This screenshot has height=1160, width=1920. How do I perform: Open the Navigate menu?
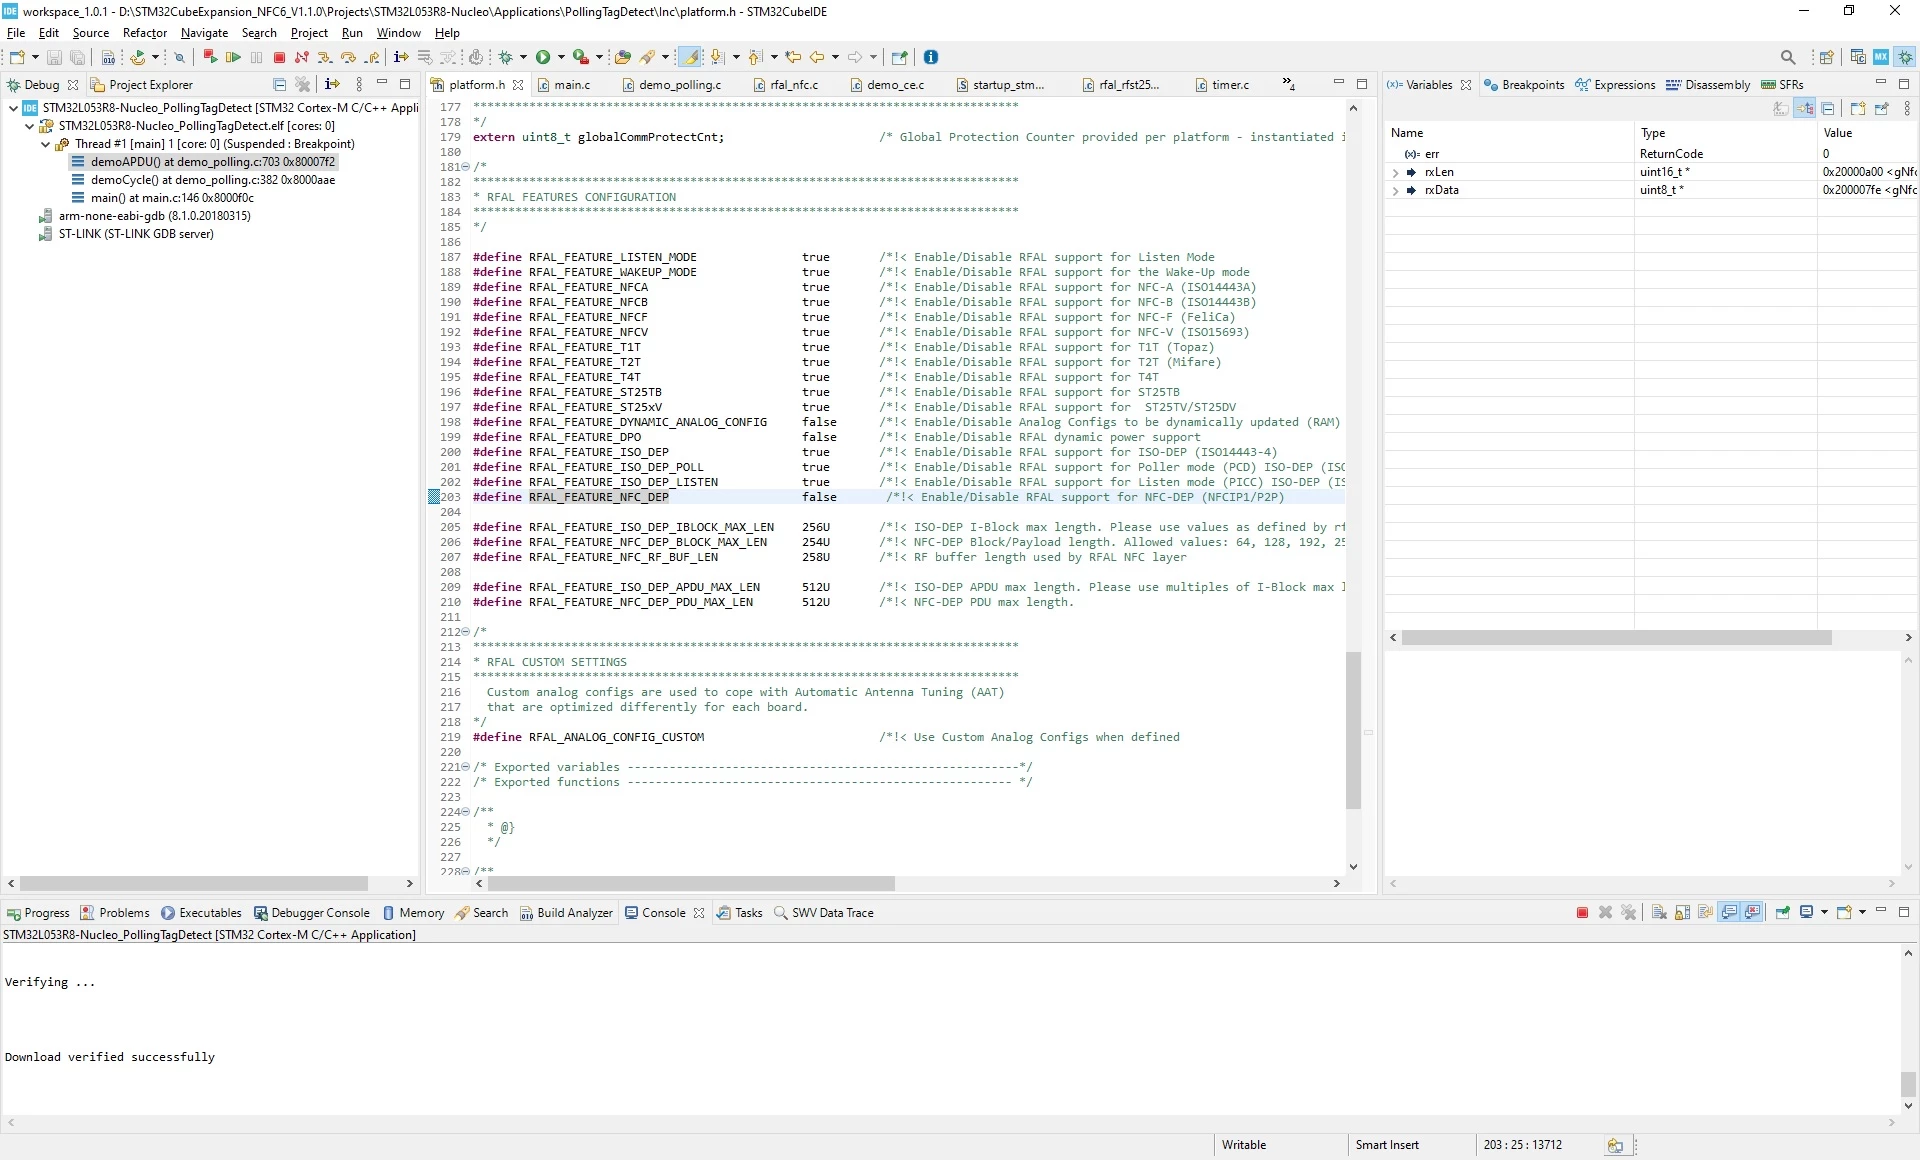pyautogui.click(x=204, y=33)
